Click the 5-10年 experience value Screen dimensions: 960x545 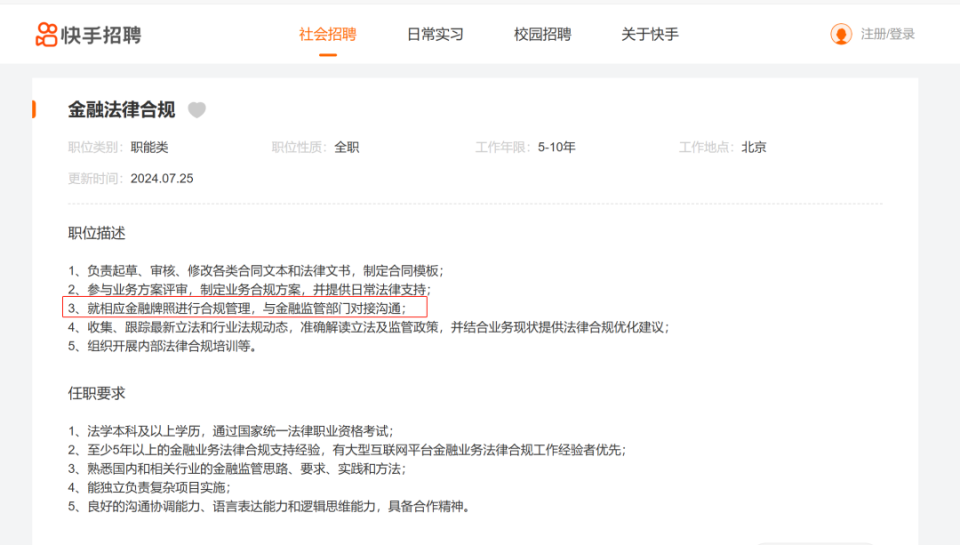[x=557, y=148]
